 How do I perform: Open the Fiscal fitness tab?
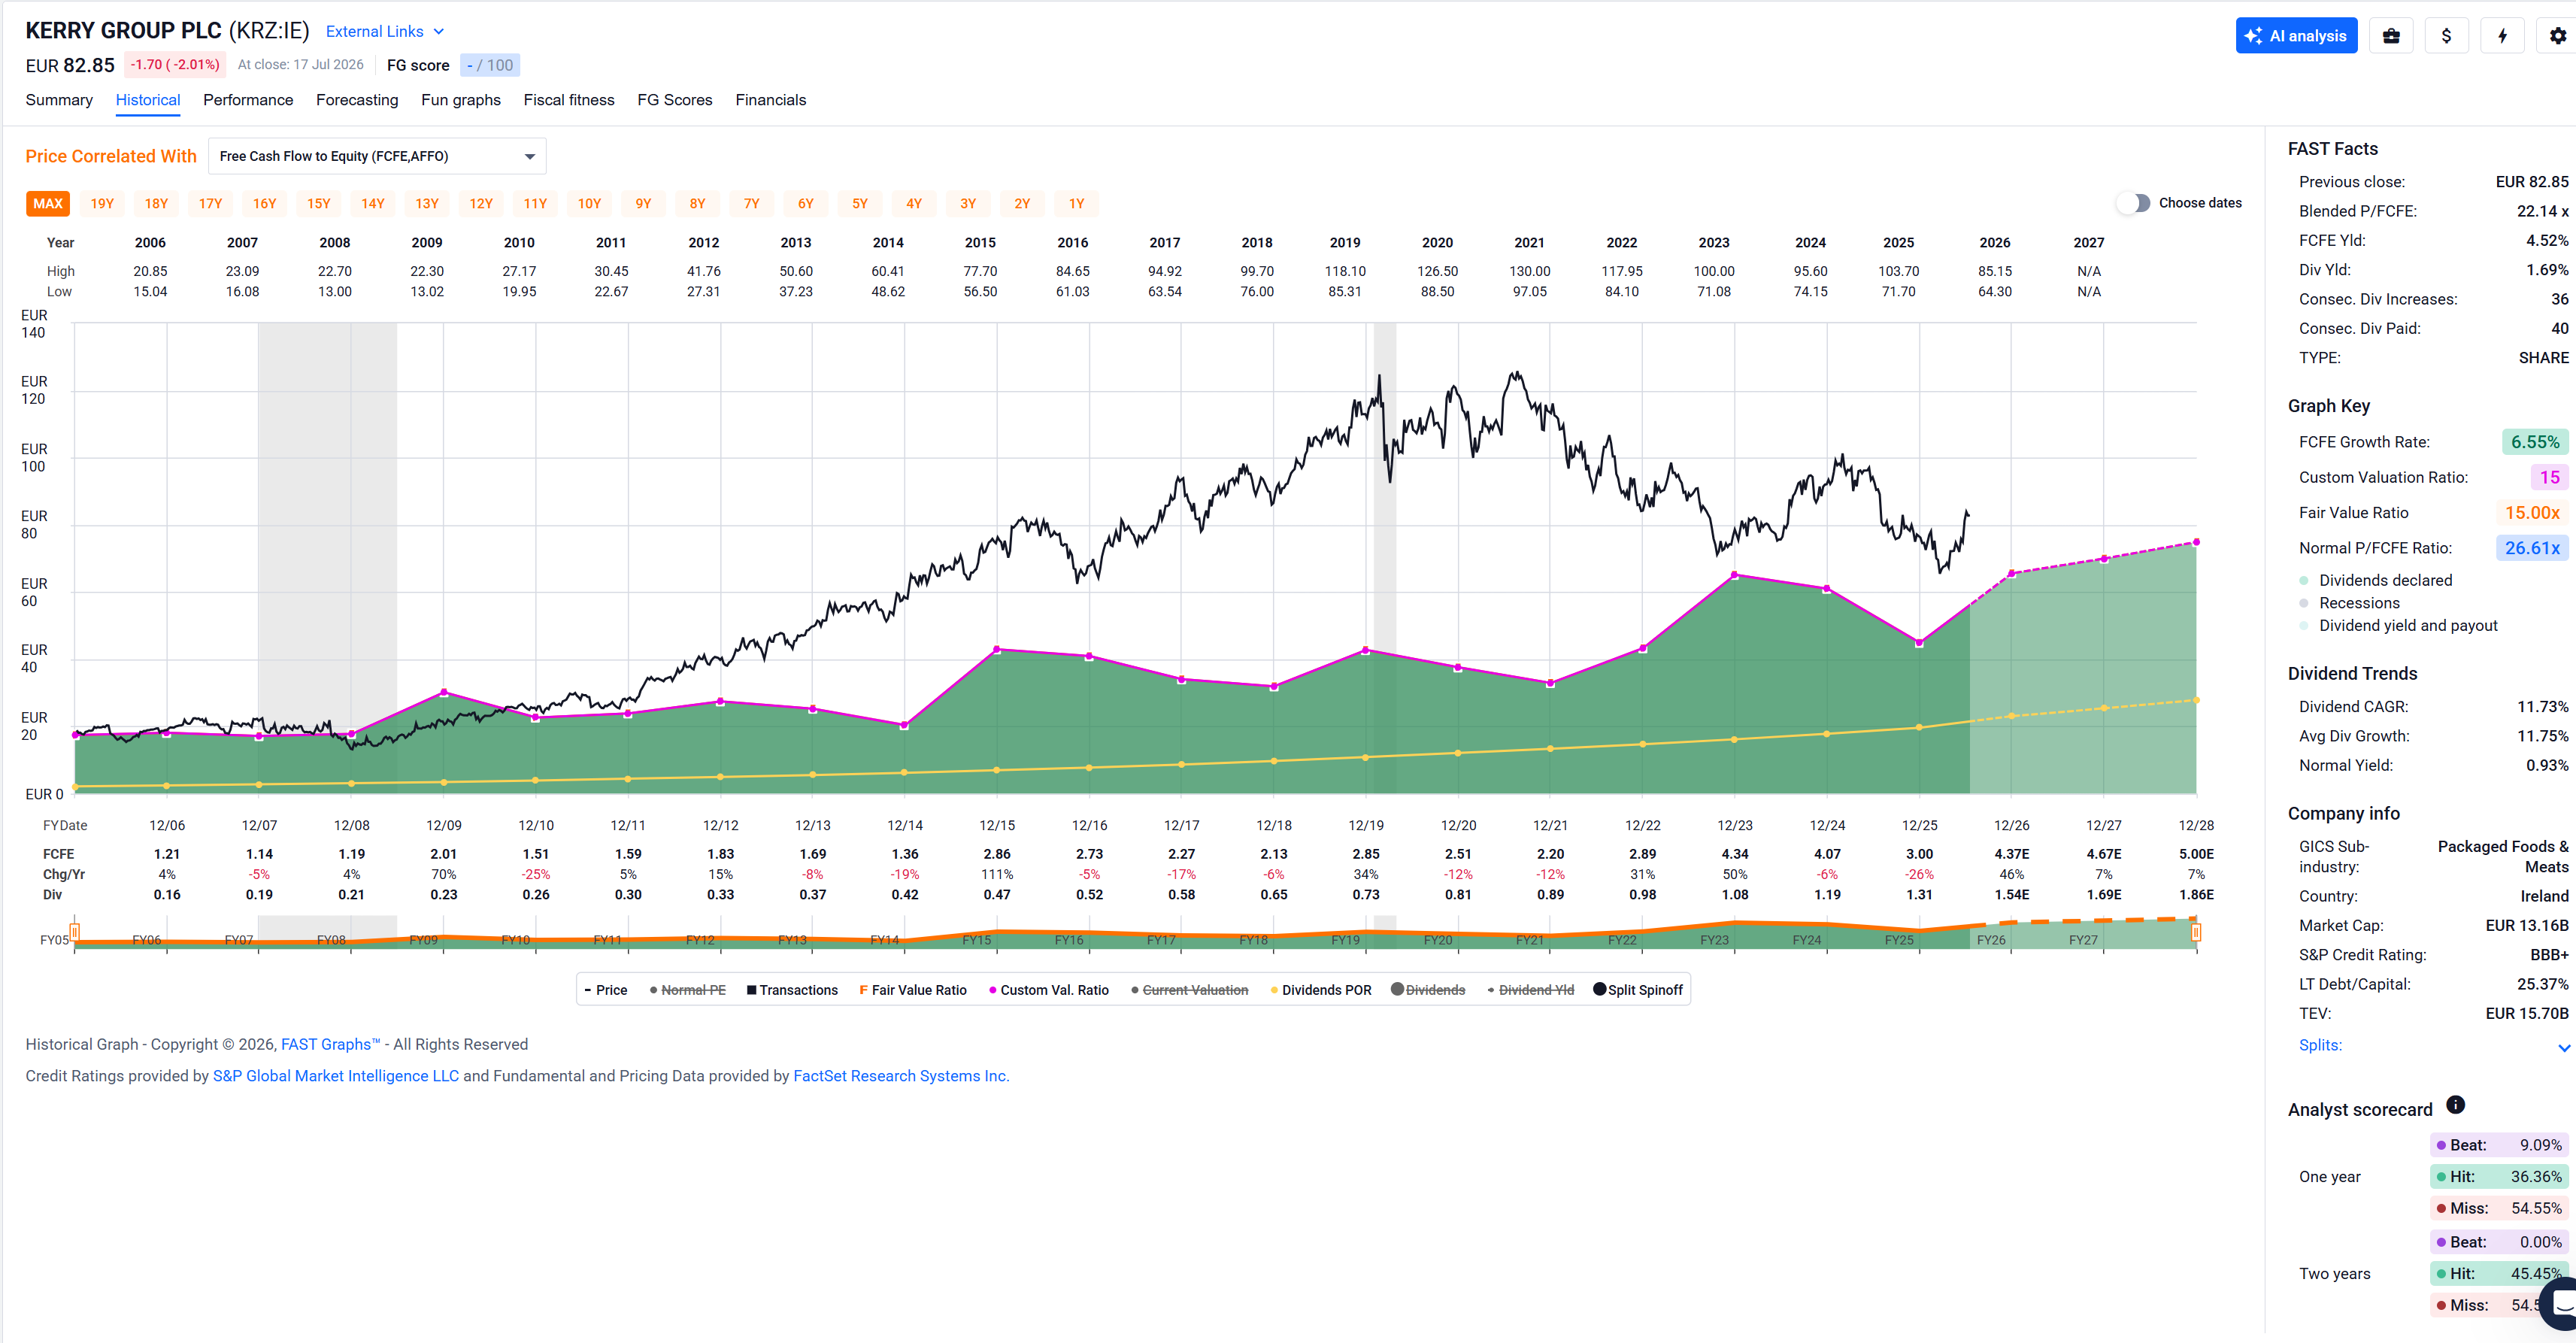pos(569,100)
